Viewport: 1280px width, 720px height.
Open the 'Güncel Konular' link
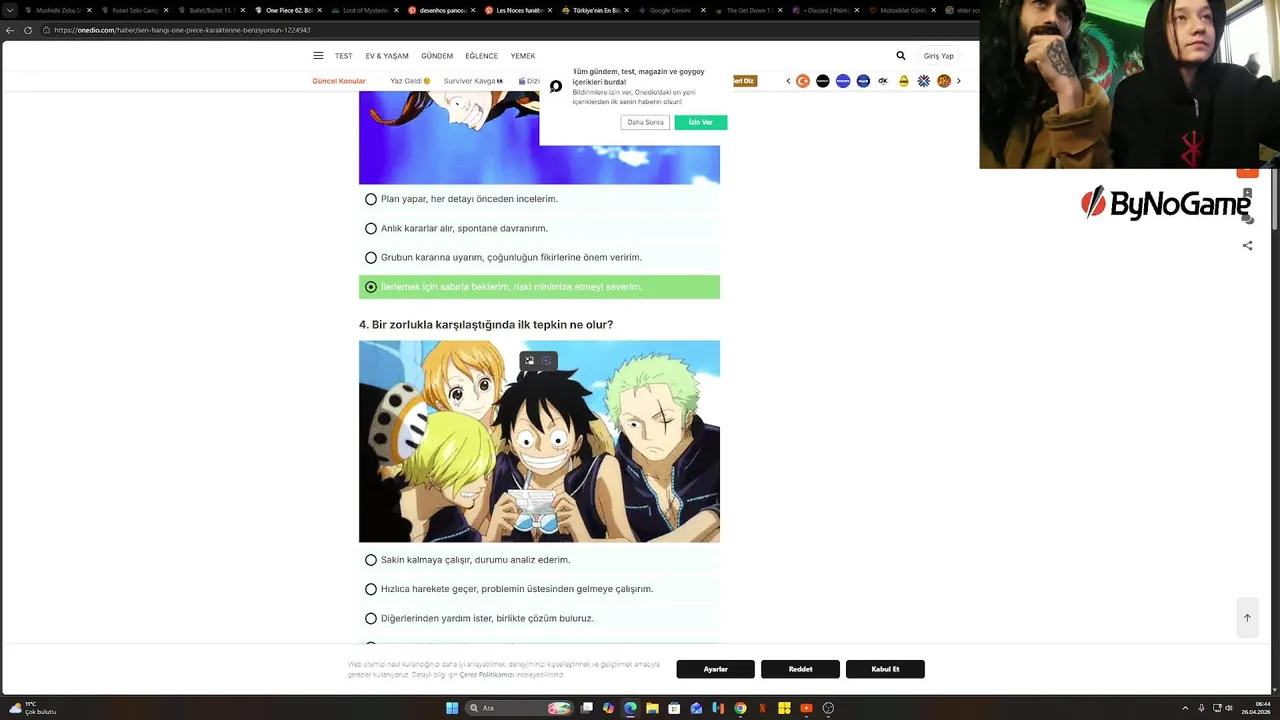(x=339, y=81)
